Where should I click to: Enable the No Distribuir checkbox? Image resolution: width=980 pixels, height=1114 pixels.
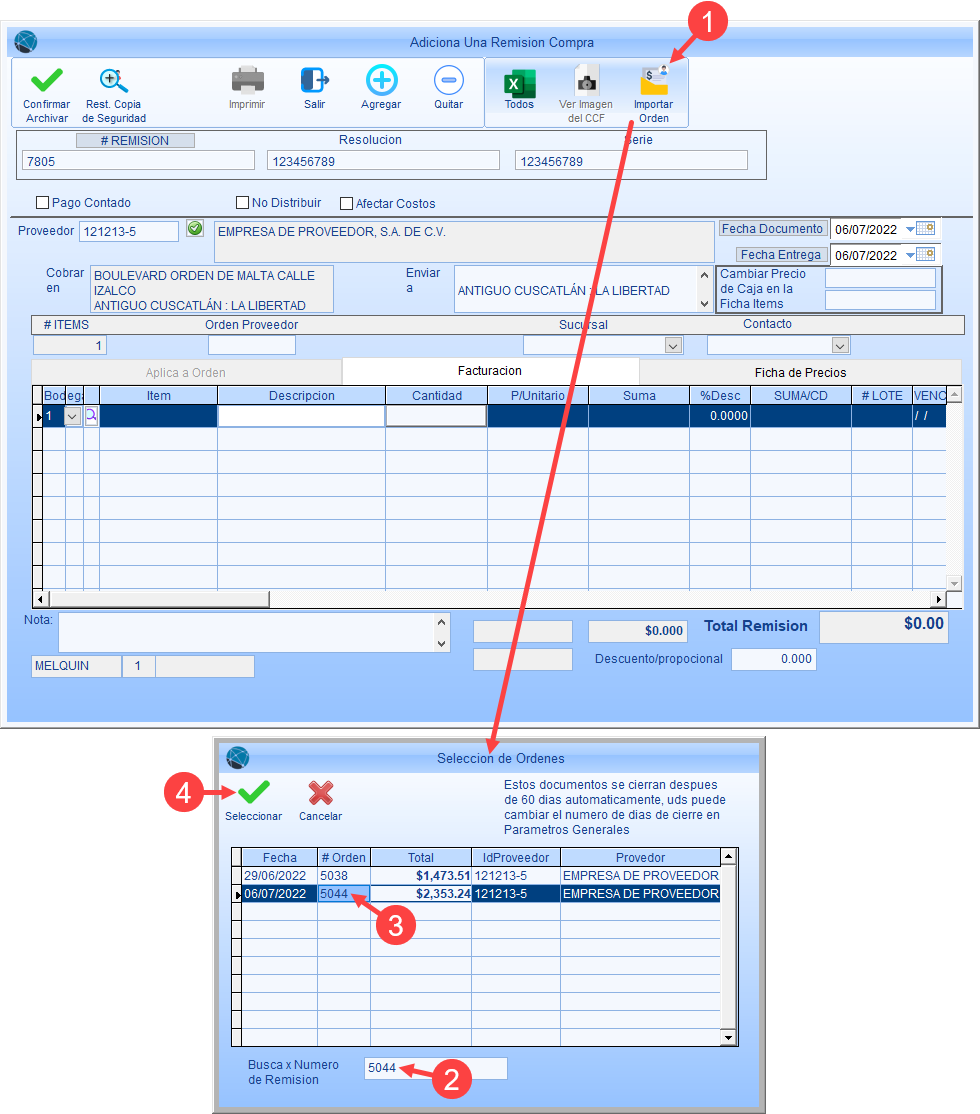click(x=242, y=202)
